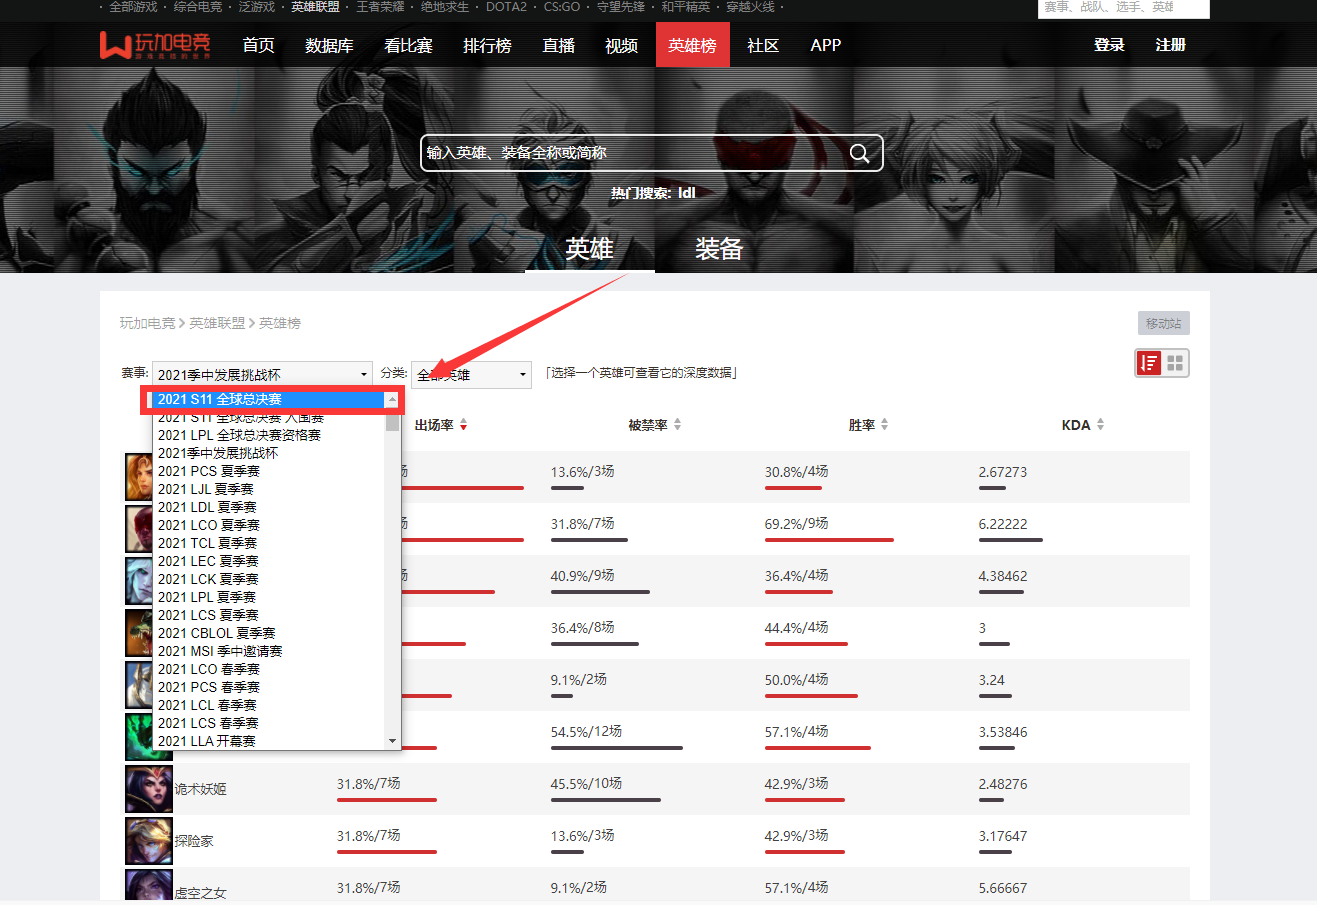Viewport: 1317px width, 905px height.
Task: Select 2021 LDL 夏季赛 option
Action: tap(269, 507)
